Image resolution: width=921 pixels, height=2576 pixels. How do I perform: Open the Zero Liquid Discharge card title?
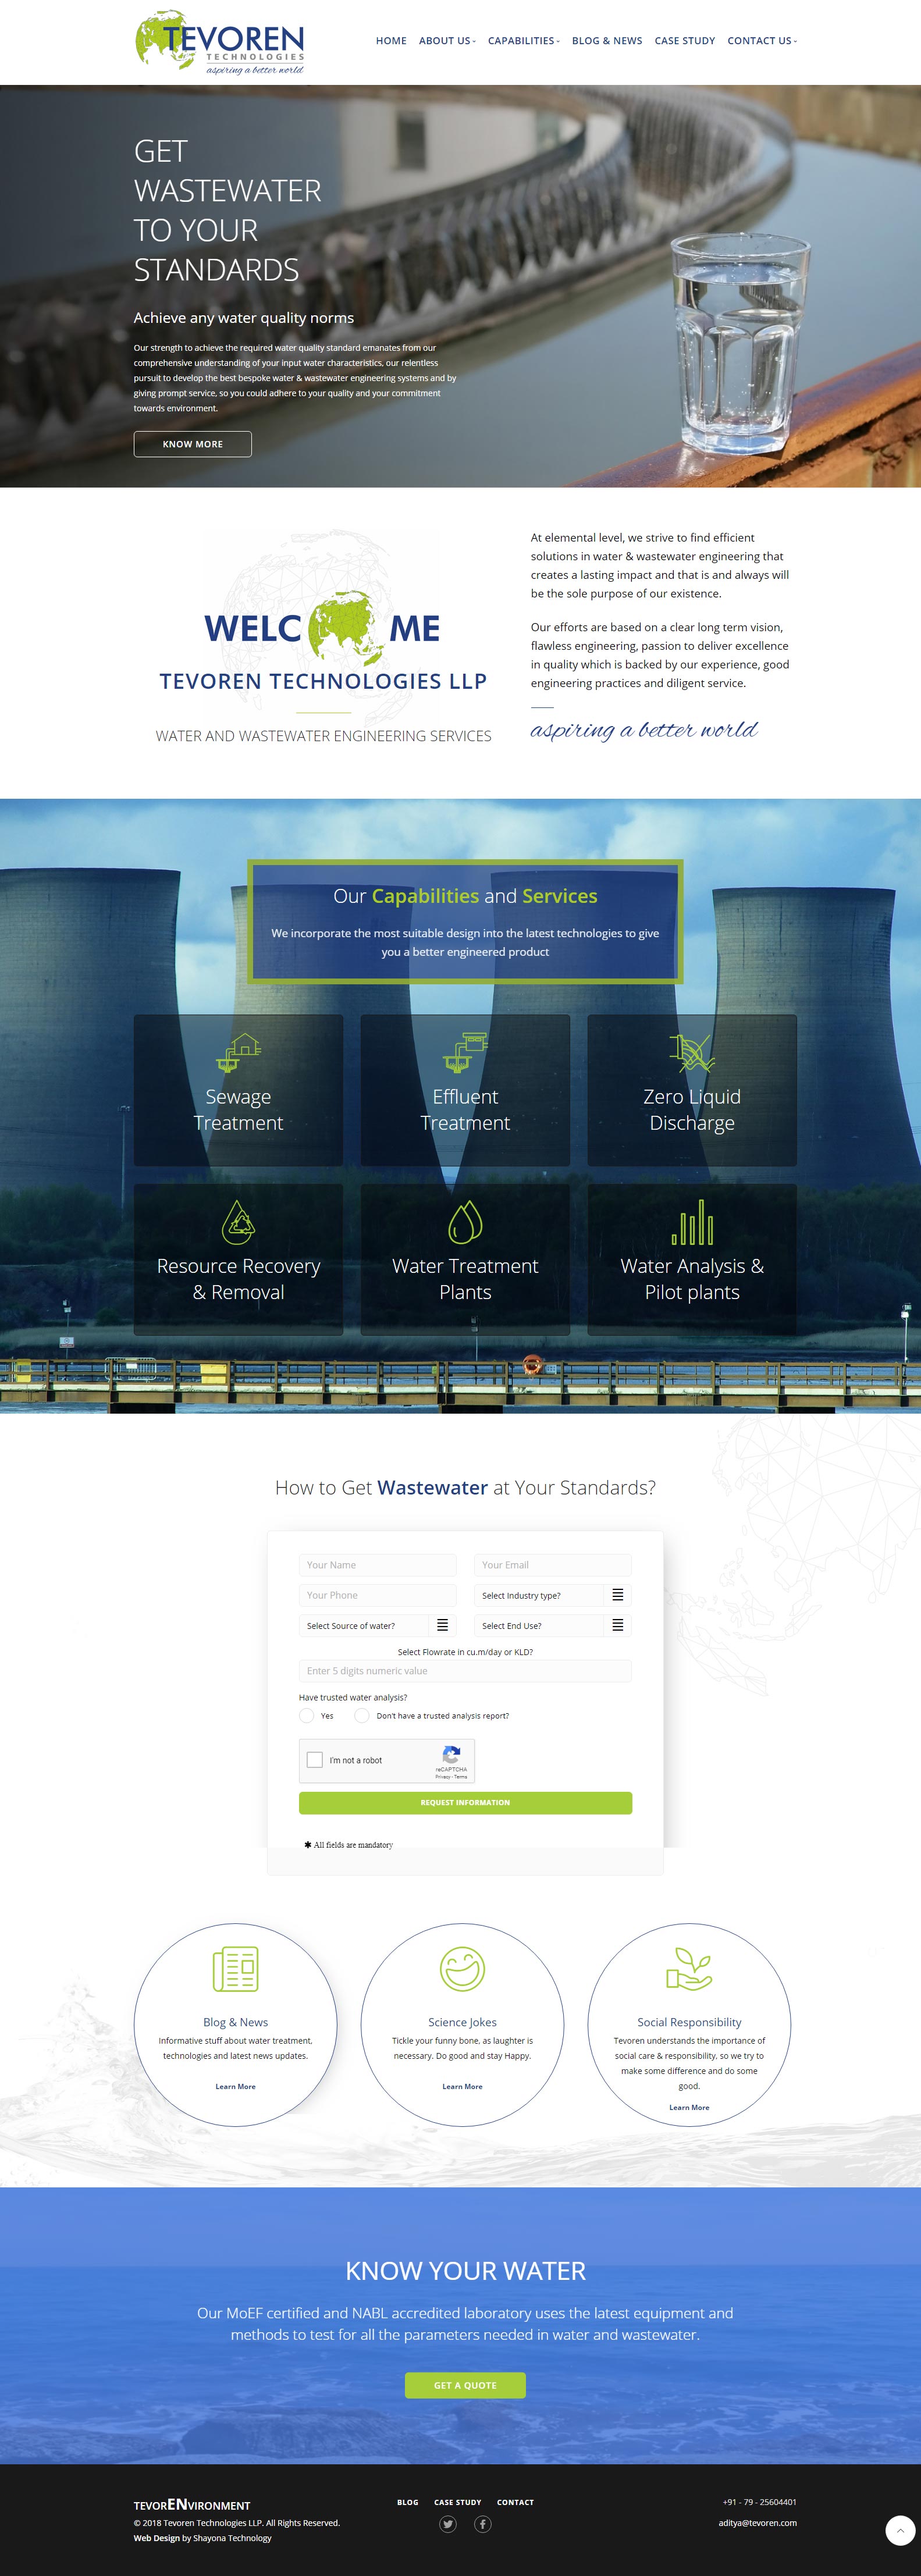tap(692, 1110)
